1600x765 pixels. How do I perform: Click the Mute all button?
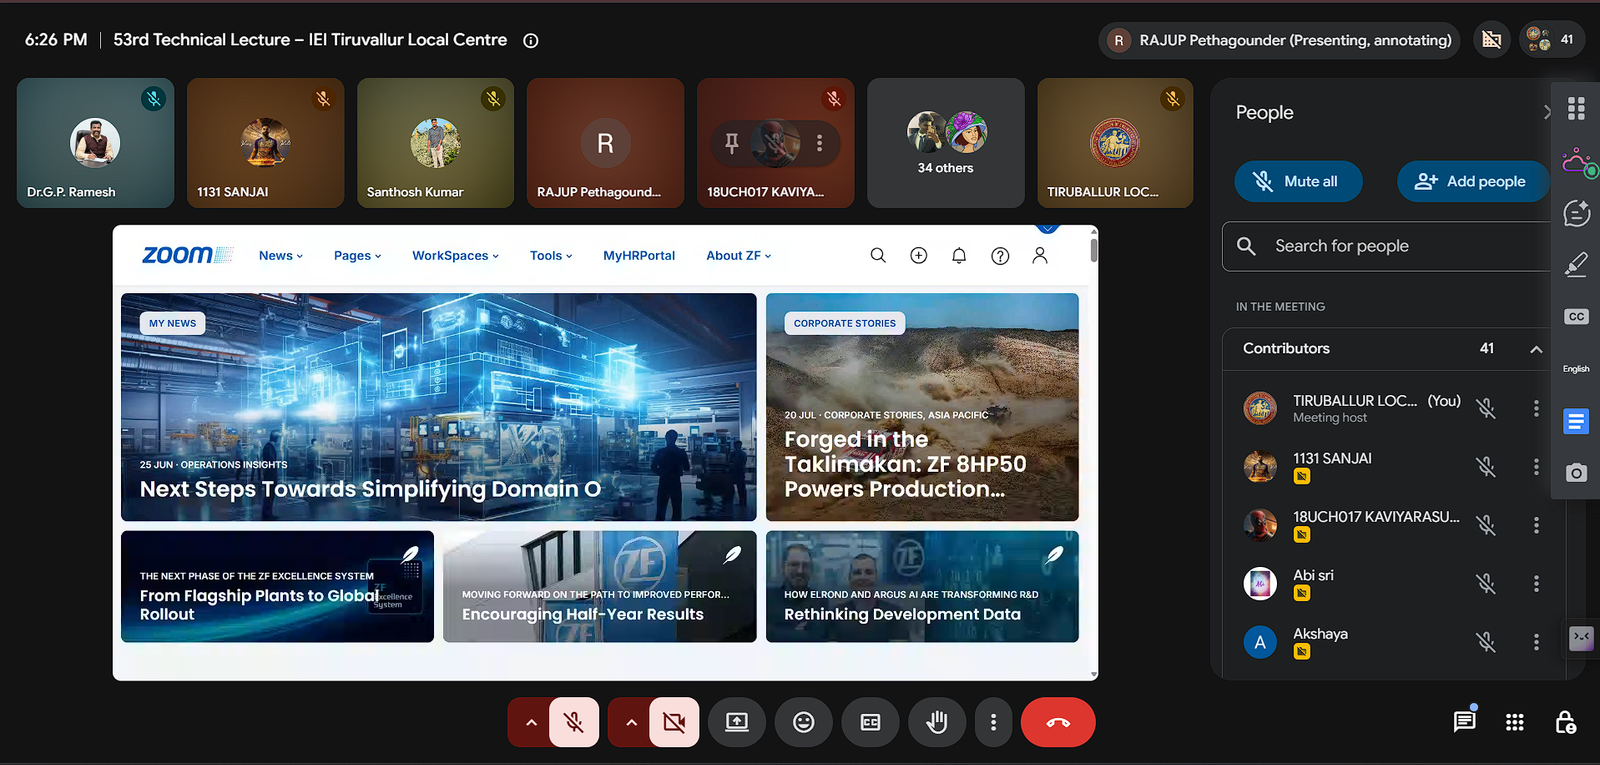[1298, 181]
